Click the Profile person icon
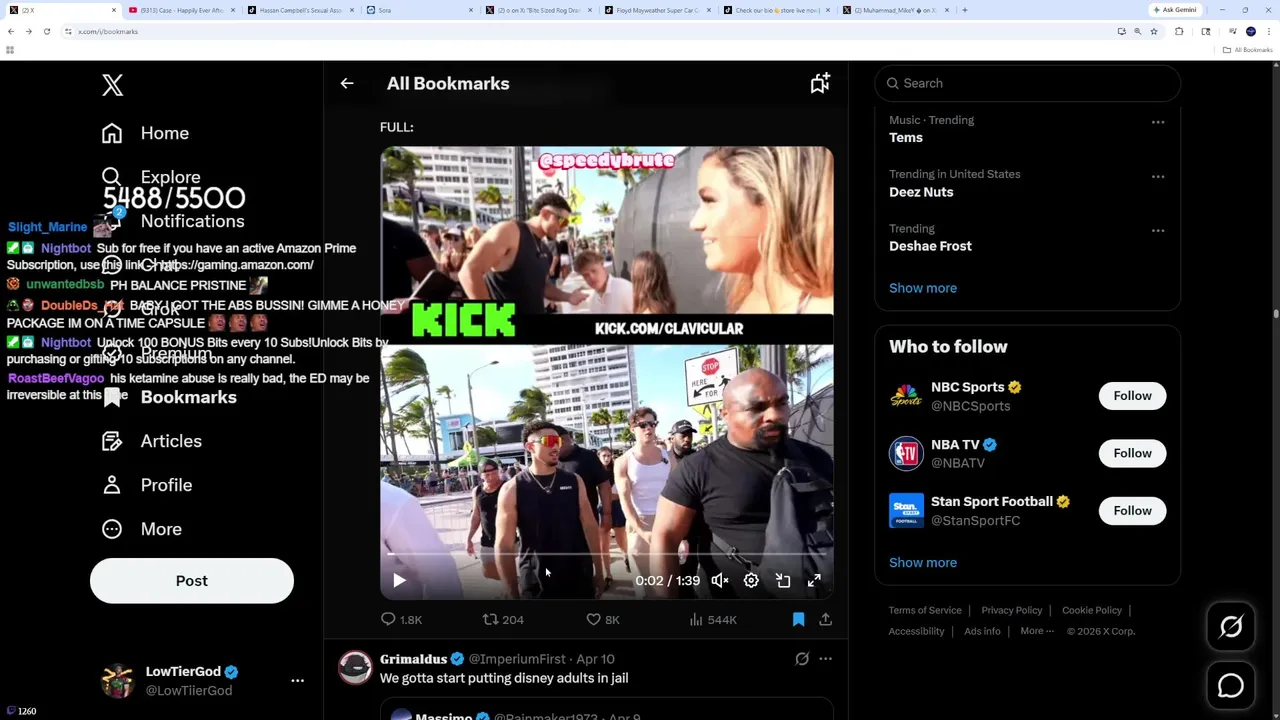Screen dimensions: 1280x720 112,485
